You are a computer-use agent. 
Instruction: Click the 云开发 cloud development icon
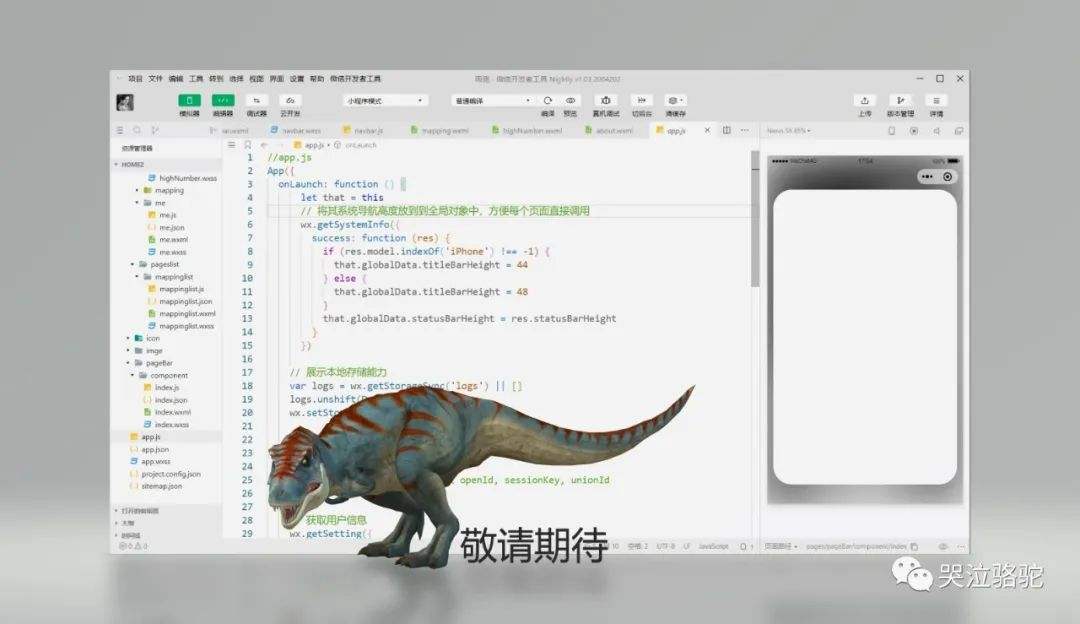click(290, 100)
